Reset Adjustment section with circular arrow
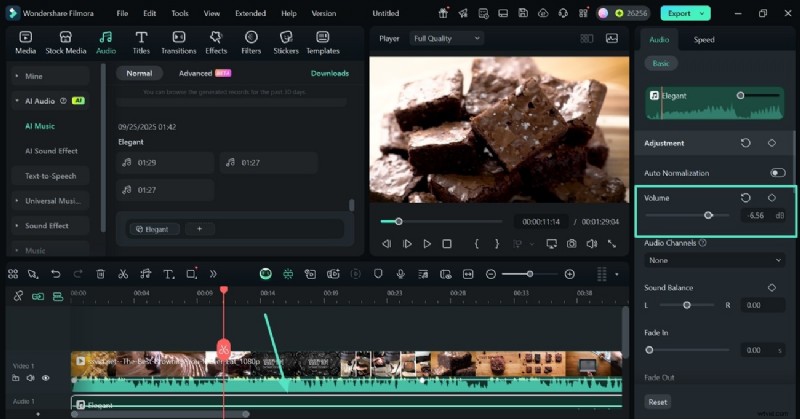The image size is (800, 419). pos(745,143)
